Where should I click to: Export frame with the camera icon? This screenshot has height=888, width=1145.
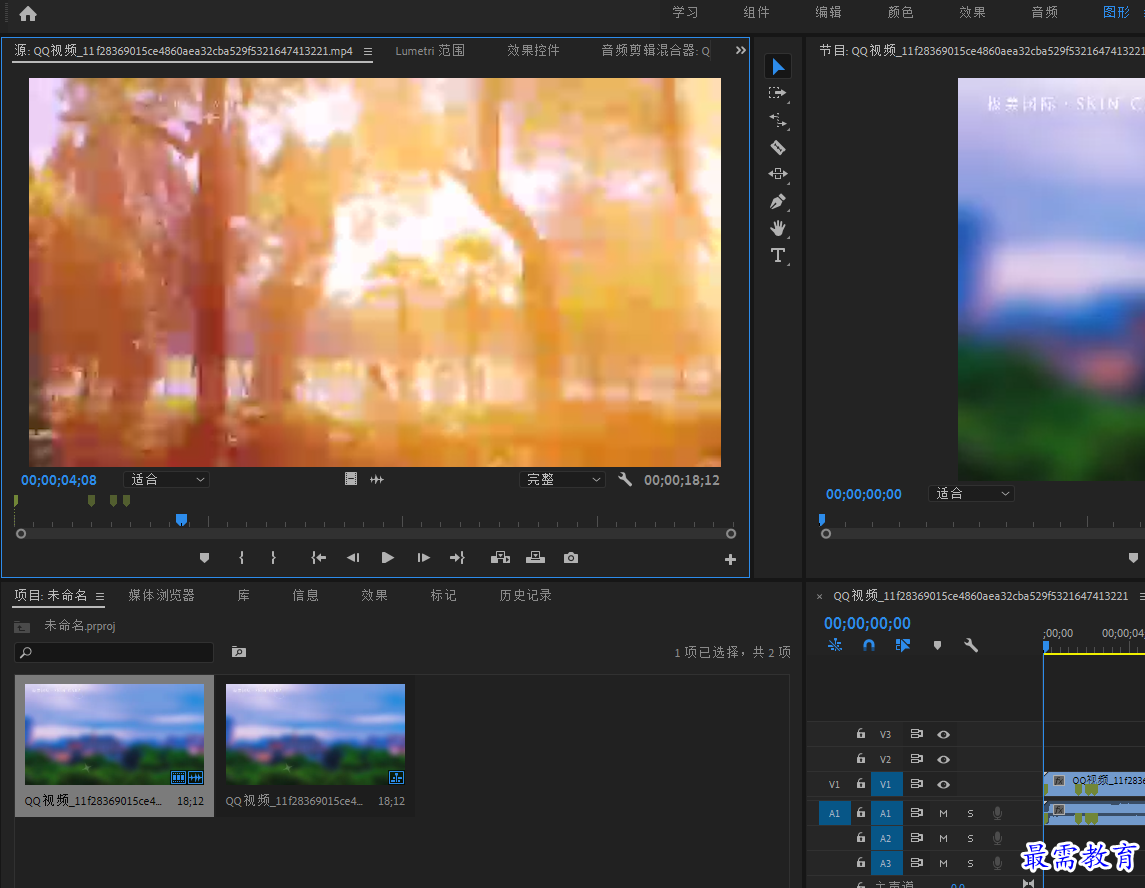click(571, 558)
